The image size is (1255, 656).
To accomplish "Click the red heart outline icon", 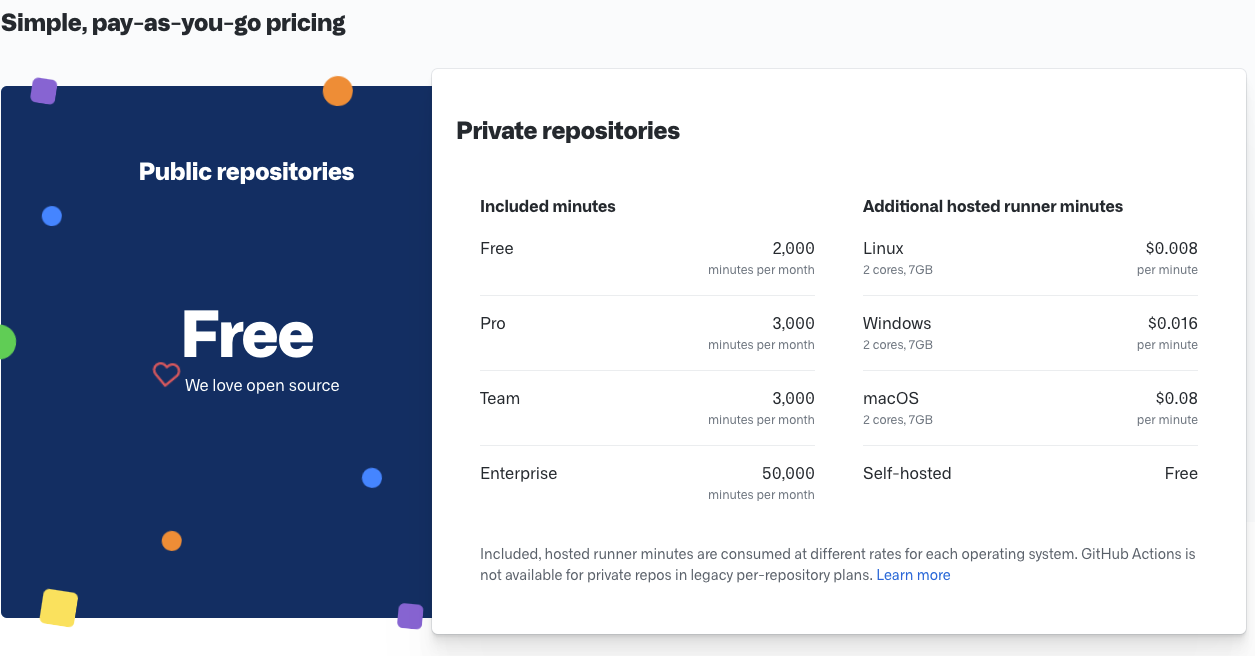I will tap(166, 375).
